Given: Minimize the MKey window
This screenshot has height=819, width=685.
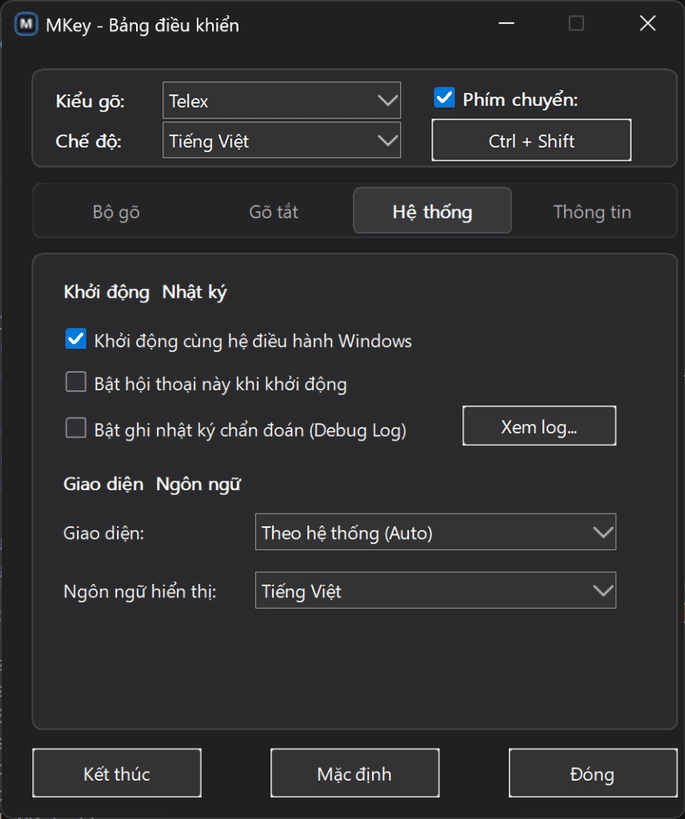Looking at the screenshot, I should coord(506,24).
